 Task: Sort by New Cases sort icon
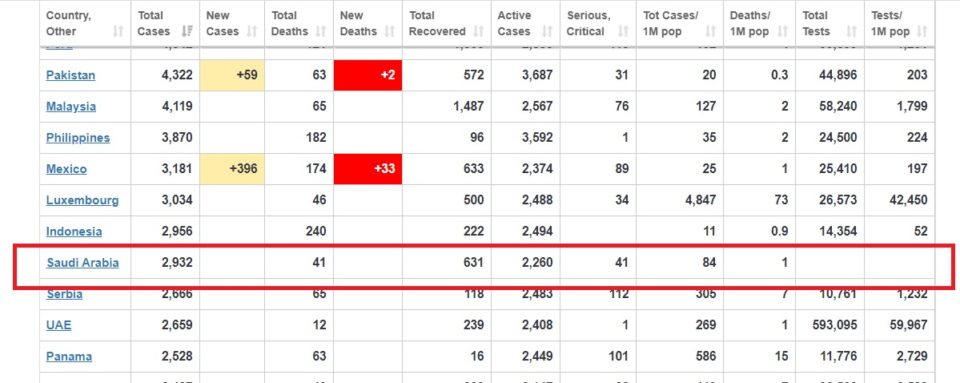252,32
